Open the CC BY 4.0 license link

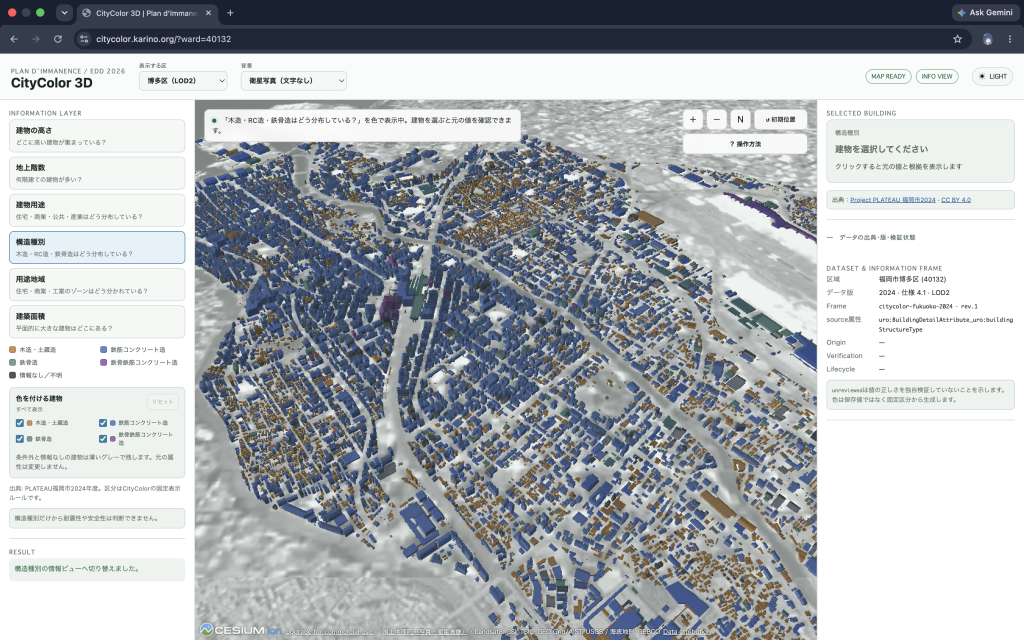tap(955, 200)
